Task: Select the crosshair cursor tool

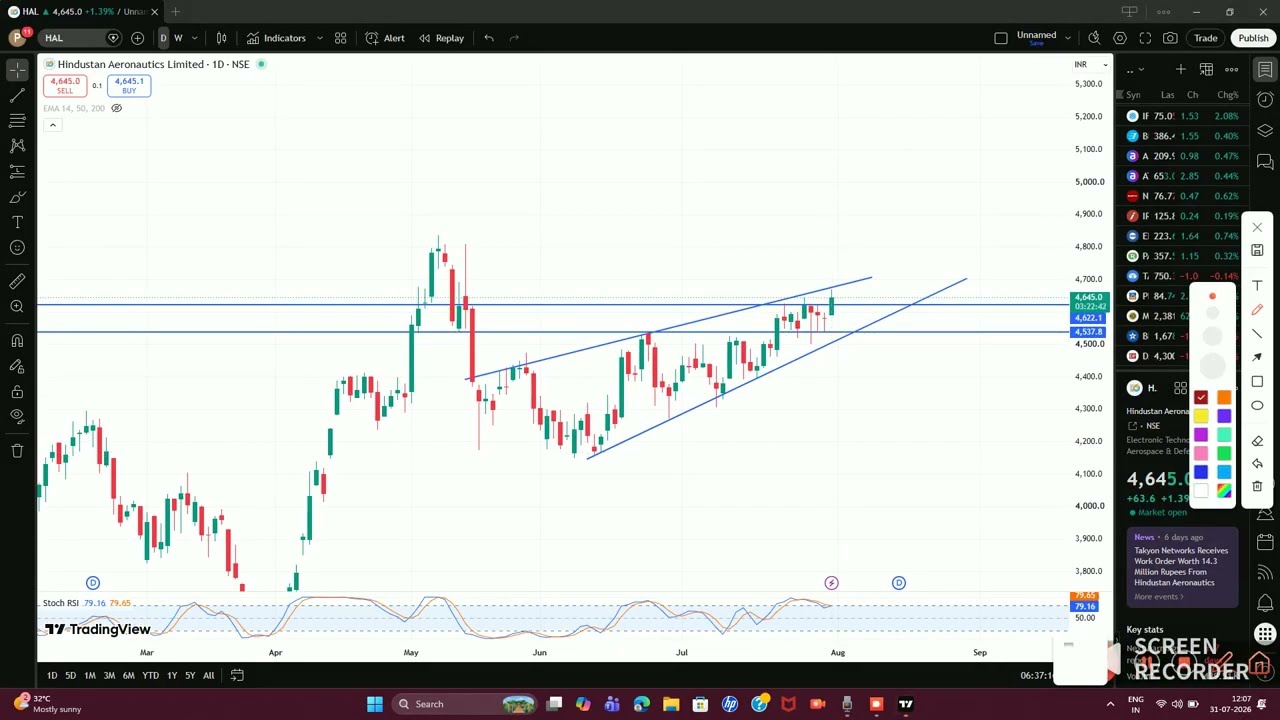Action: 17,69
